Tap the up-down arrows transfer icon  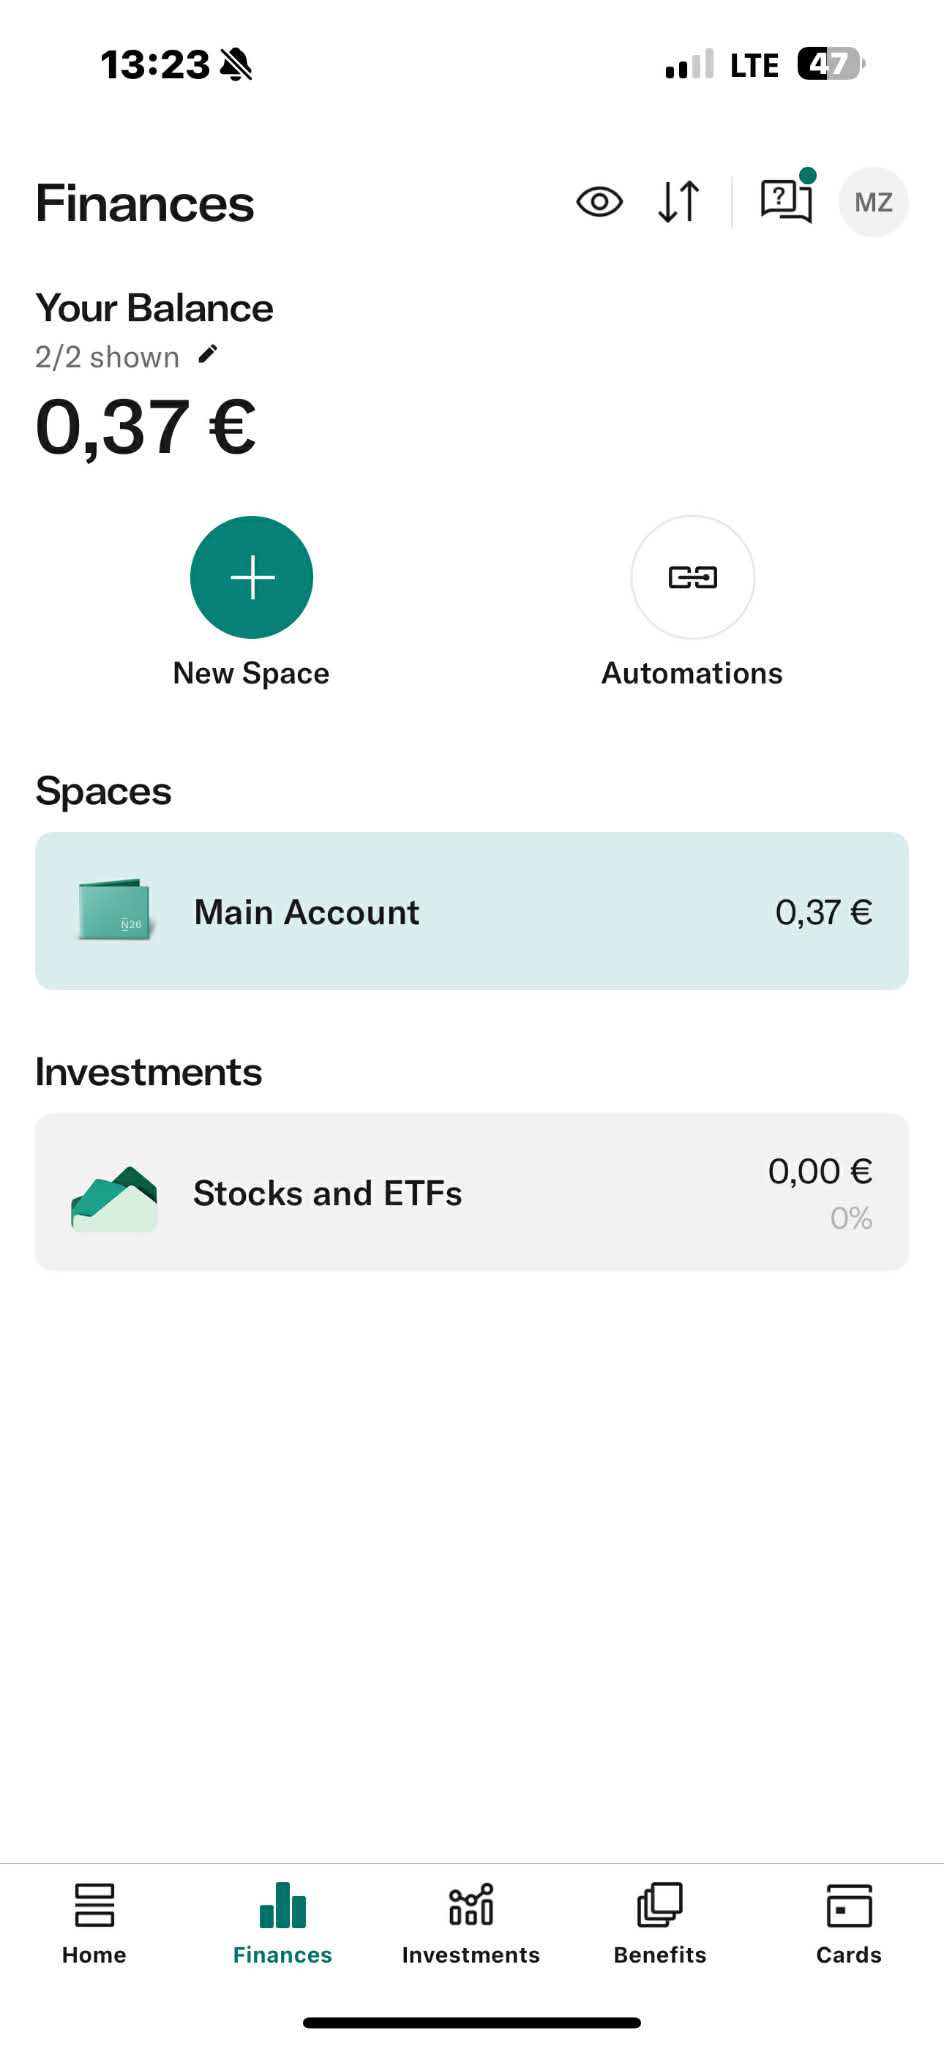pyautogui.click(x=679, y=202)
